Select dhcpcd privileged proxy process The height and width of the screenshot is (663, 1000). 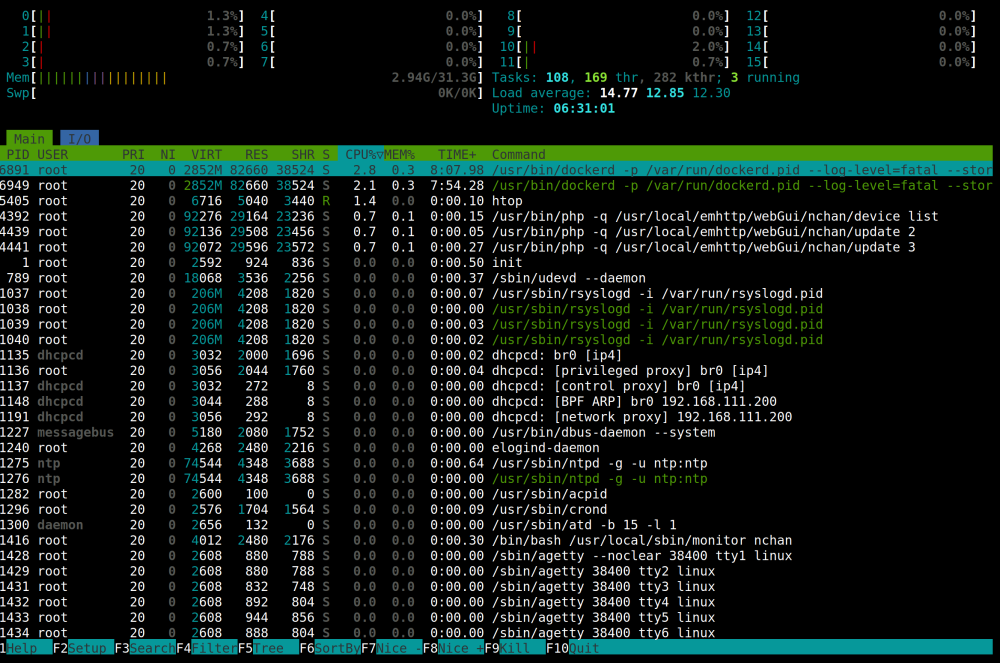coord(496,370)
